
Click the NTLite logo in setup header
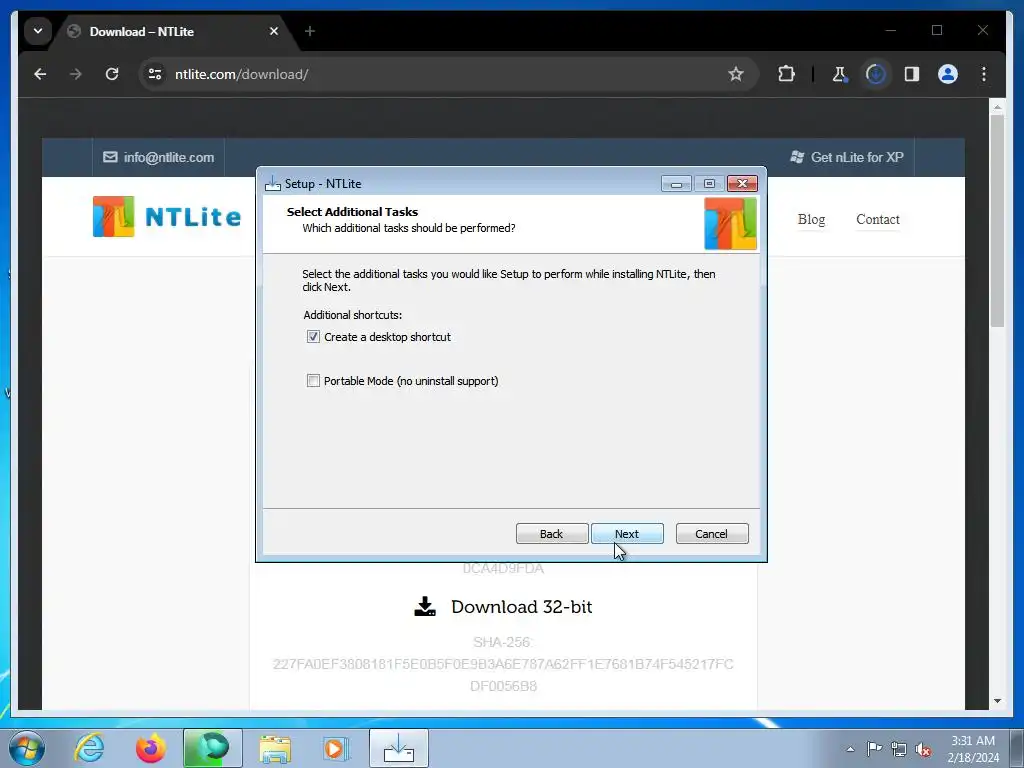pyautogui.click(x=730, y=224)
